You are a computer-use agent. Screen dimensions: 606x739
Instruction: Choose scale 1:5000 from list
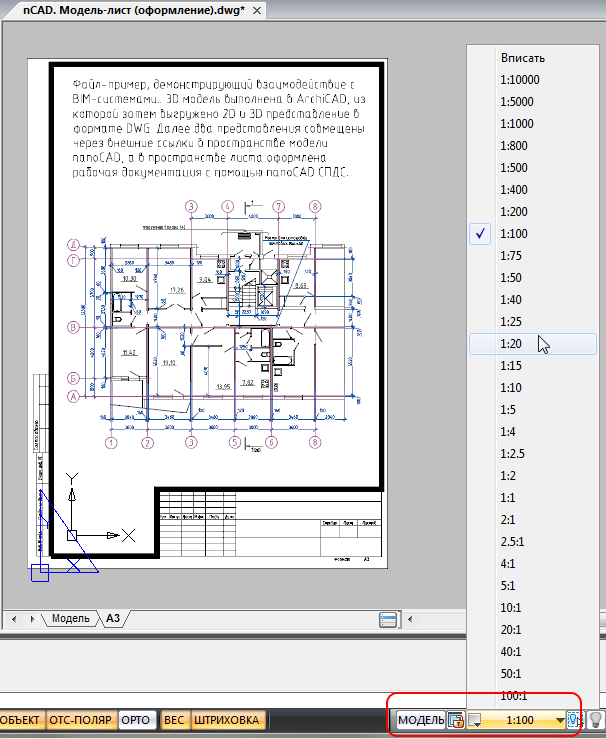[532, 102]
